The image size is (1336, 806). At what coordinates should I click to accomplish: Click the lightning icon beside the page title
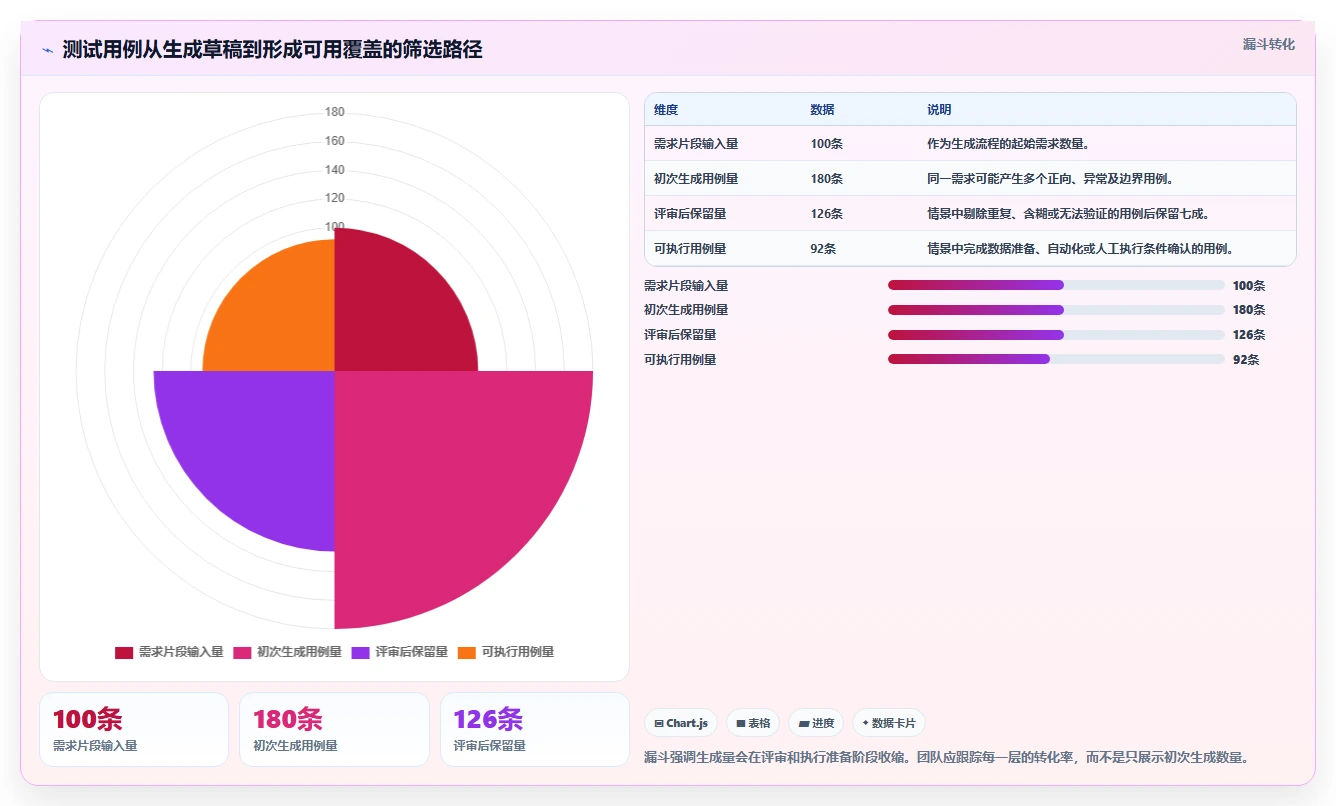pyautogui.click(x=47, y=50)
